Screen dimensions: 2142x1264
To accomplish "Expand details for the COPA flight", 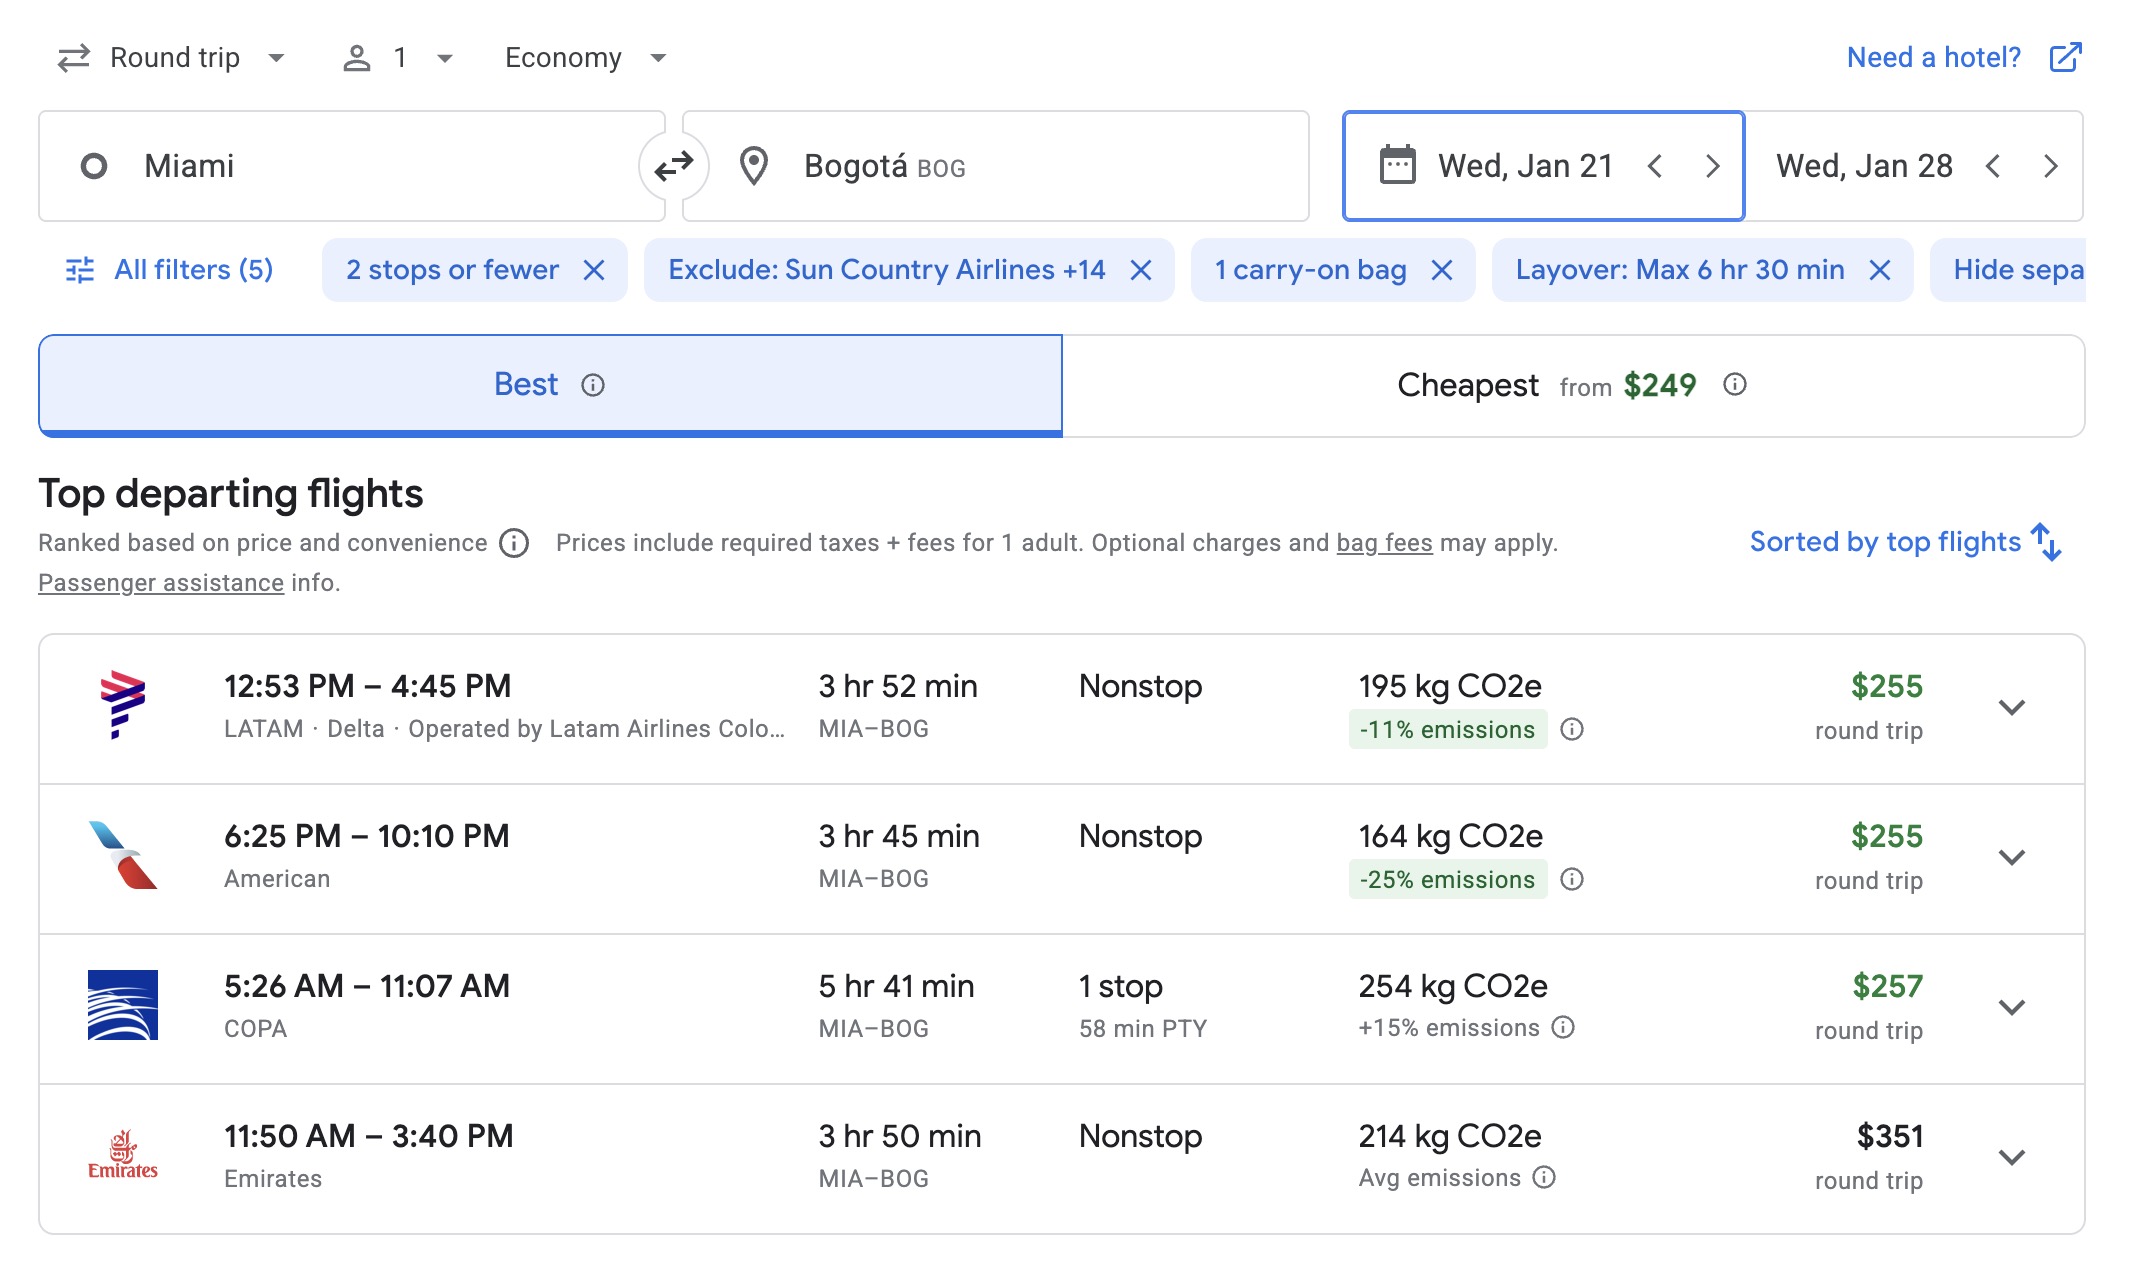I will [2011, 1008].
